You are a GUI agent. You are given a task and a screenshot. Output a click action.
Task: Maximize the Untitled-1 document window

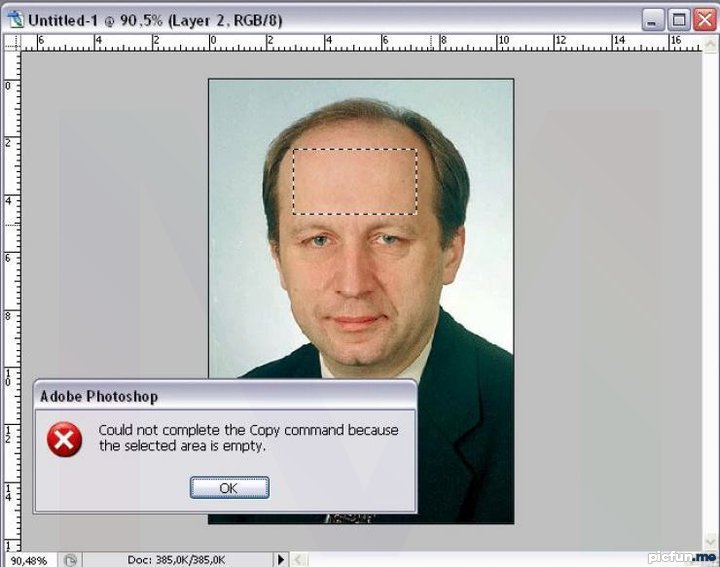click(x=679, y=20)
